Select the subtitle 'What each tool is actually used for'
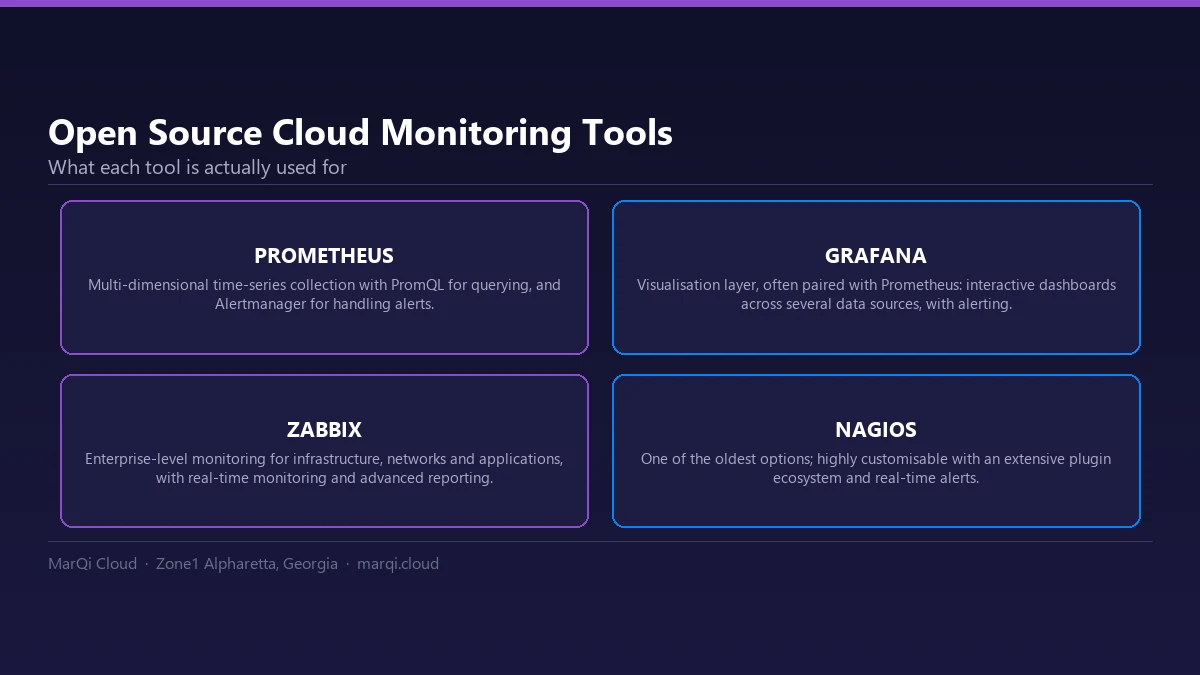Image resolution: width=1200 pixels, height=675 pixels. click(197, 167)
